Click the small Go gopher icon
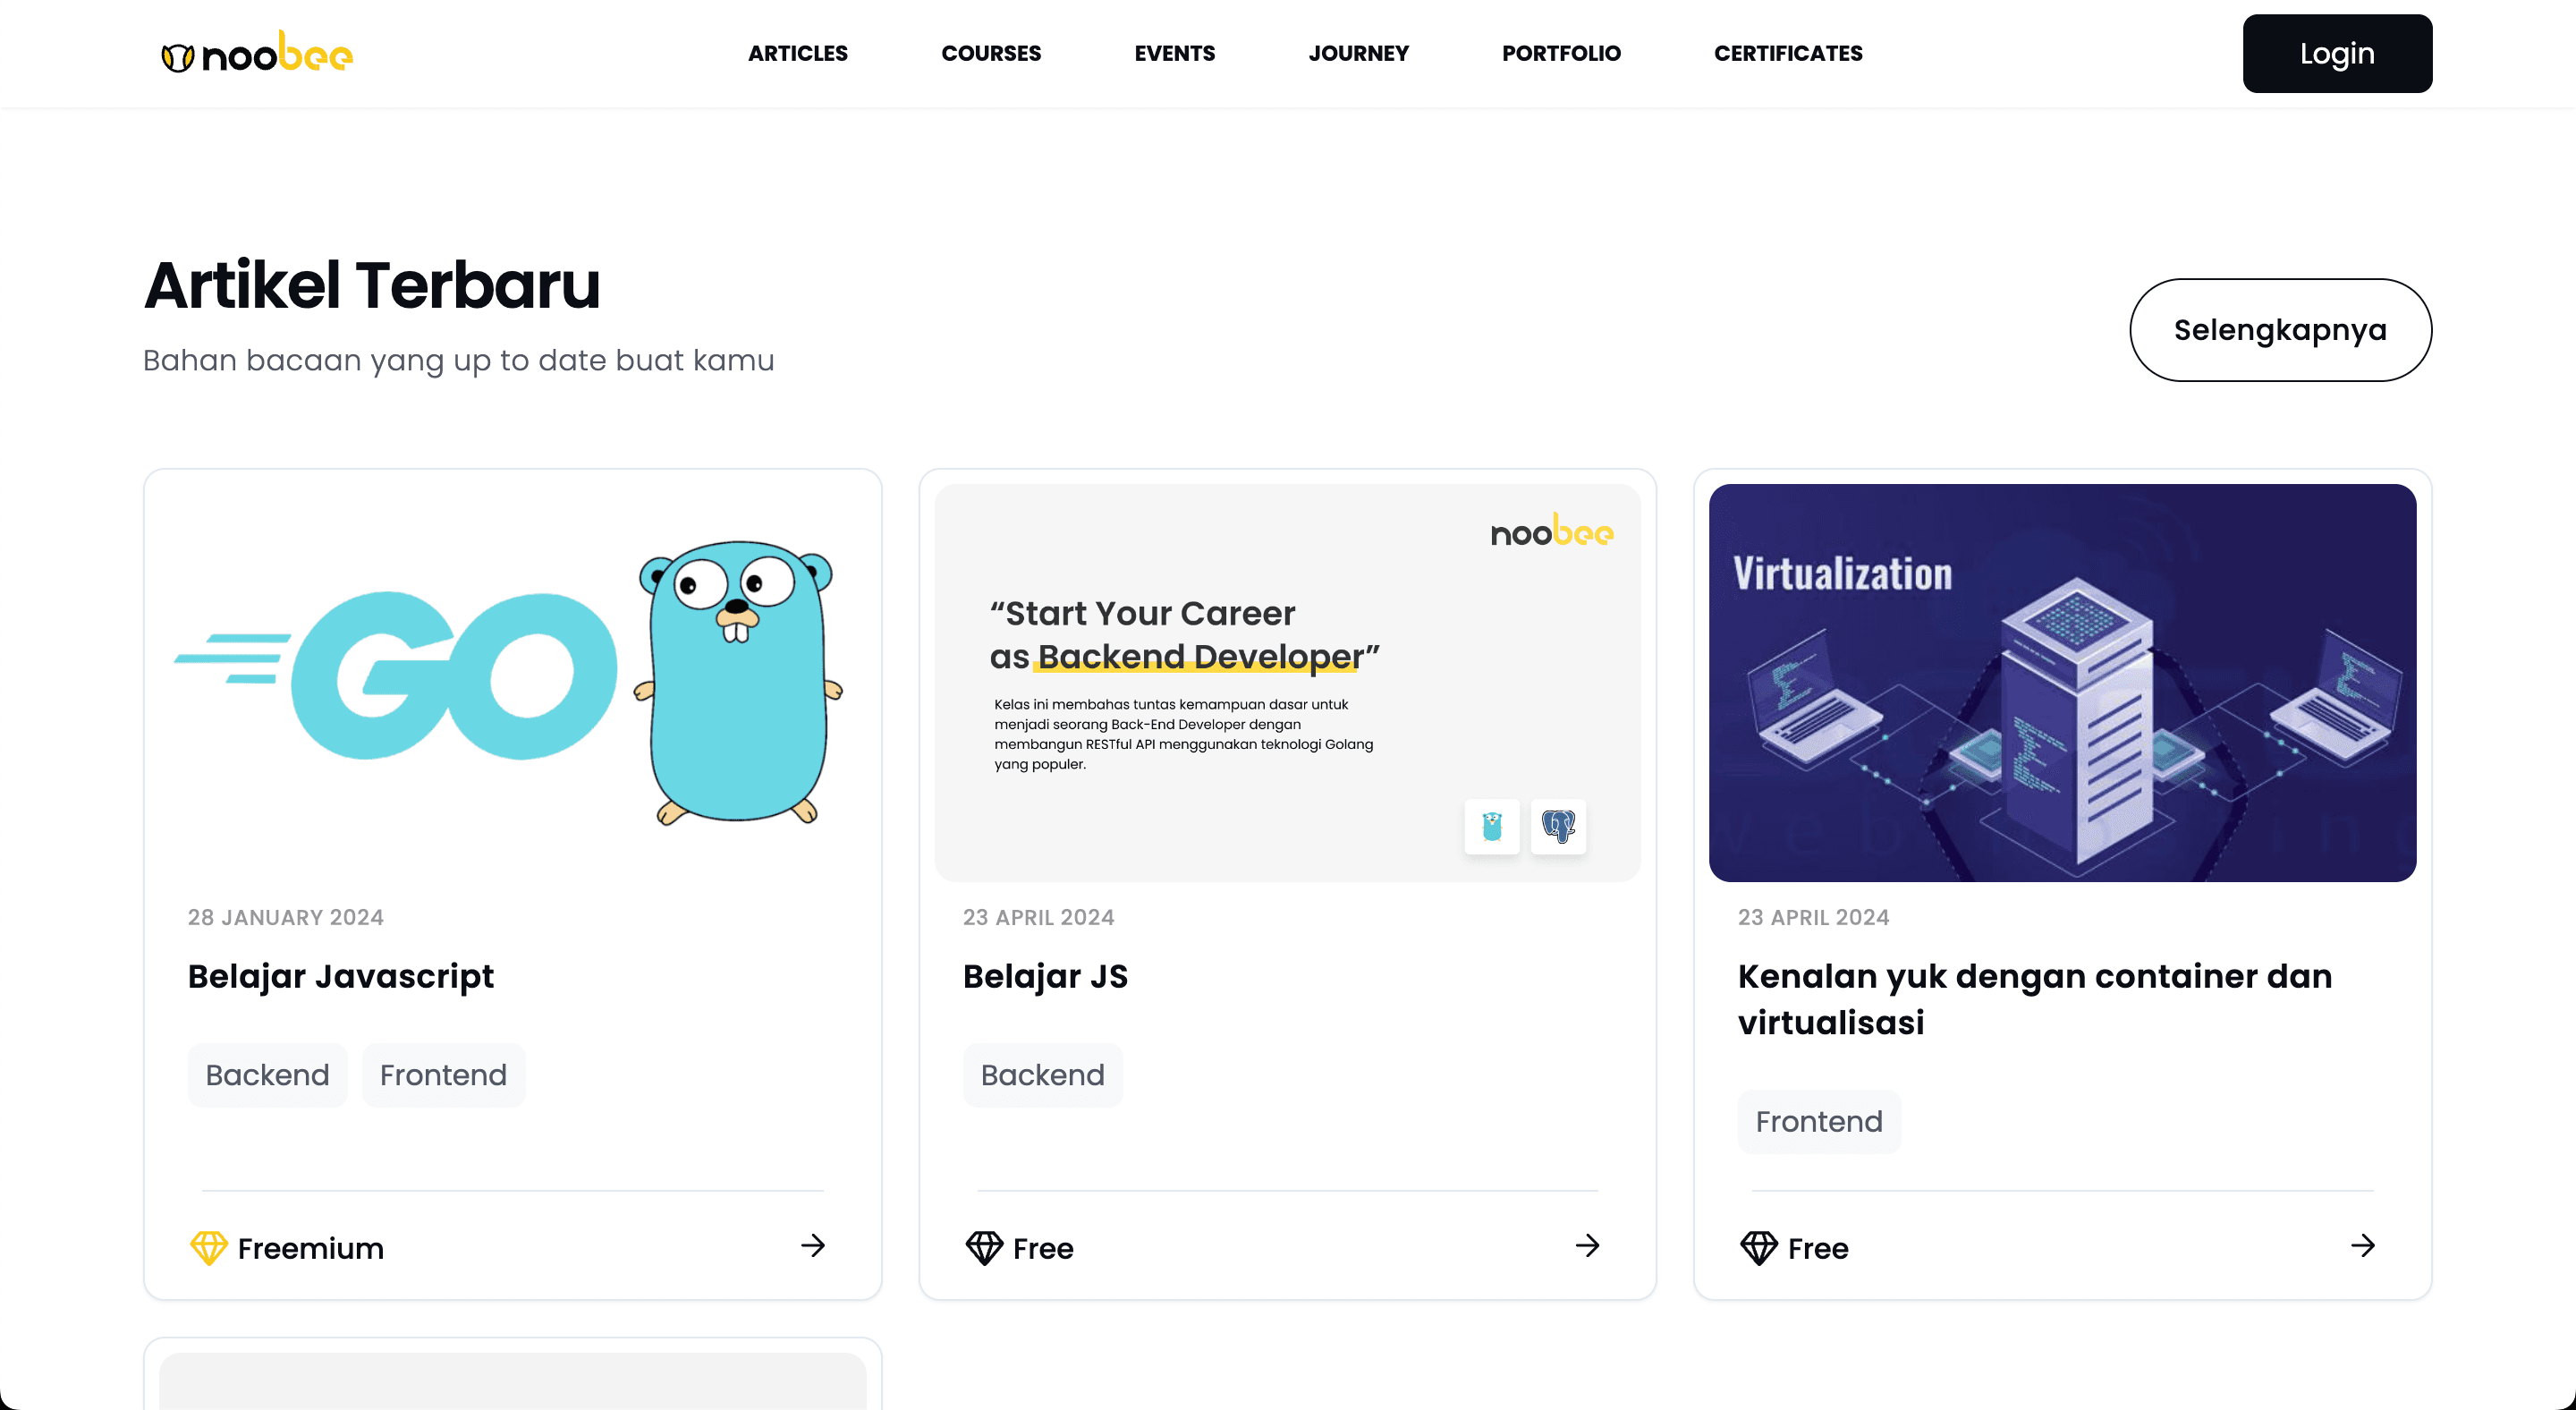 [1492, 826]
